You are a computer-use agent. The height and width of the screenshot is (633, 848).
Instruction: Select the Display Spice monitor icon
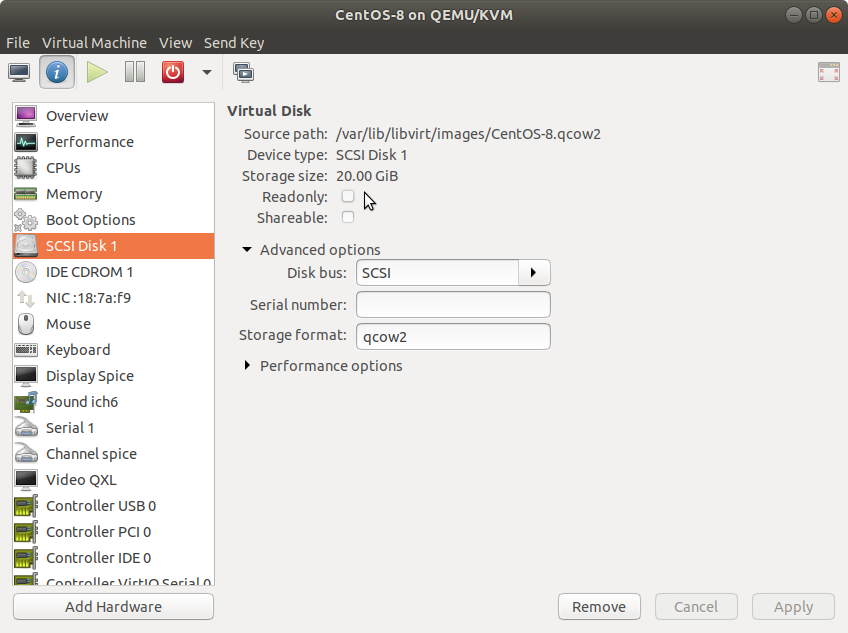click(x=25, y=375)
